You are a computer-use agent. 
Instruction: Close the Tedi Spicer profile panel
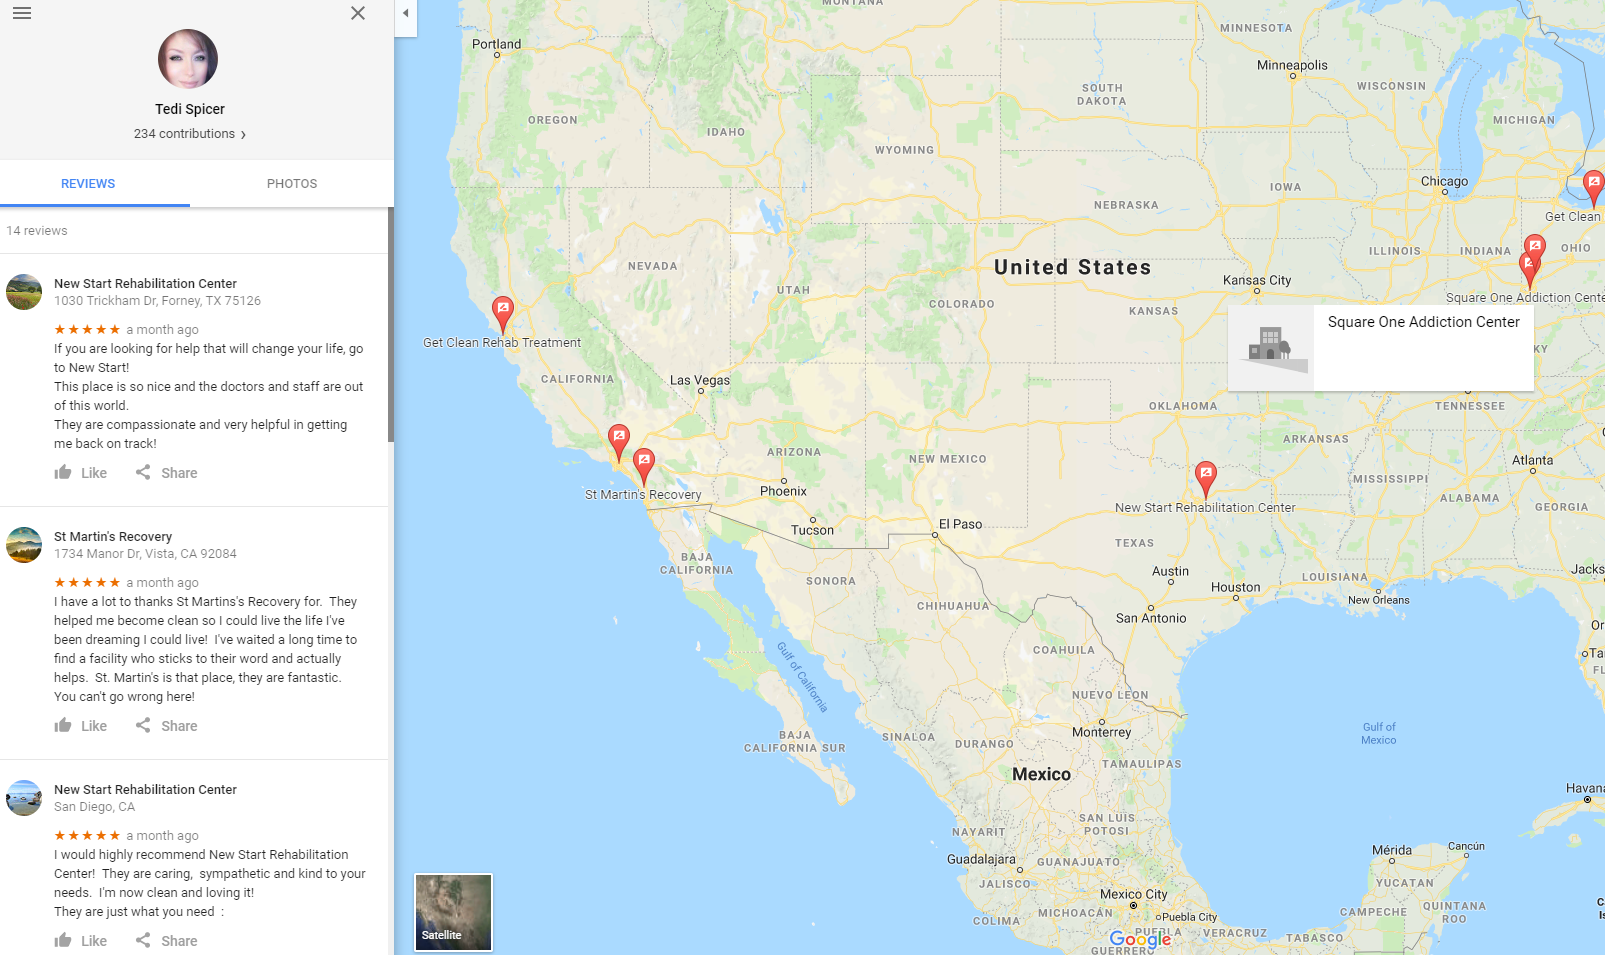(x=358, y=13)
